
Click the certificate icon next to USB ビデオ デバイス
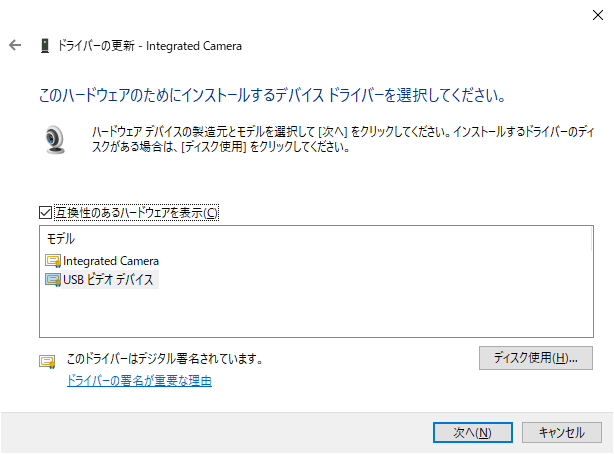click(x=53, y=280)
